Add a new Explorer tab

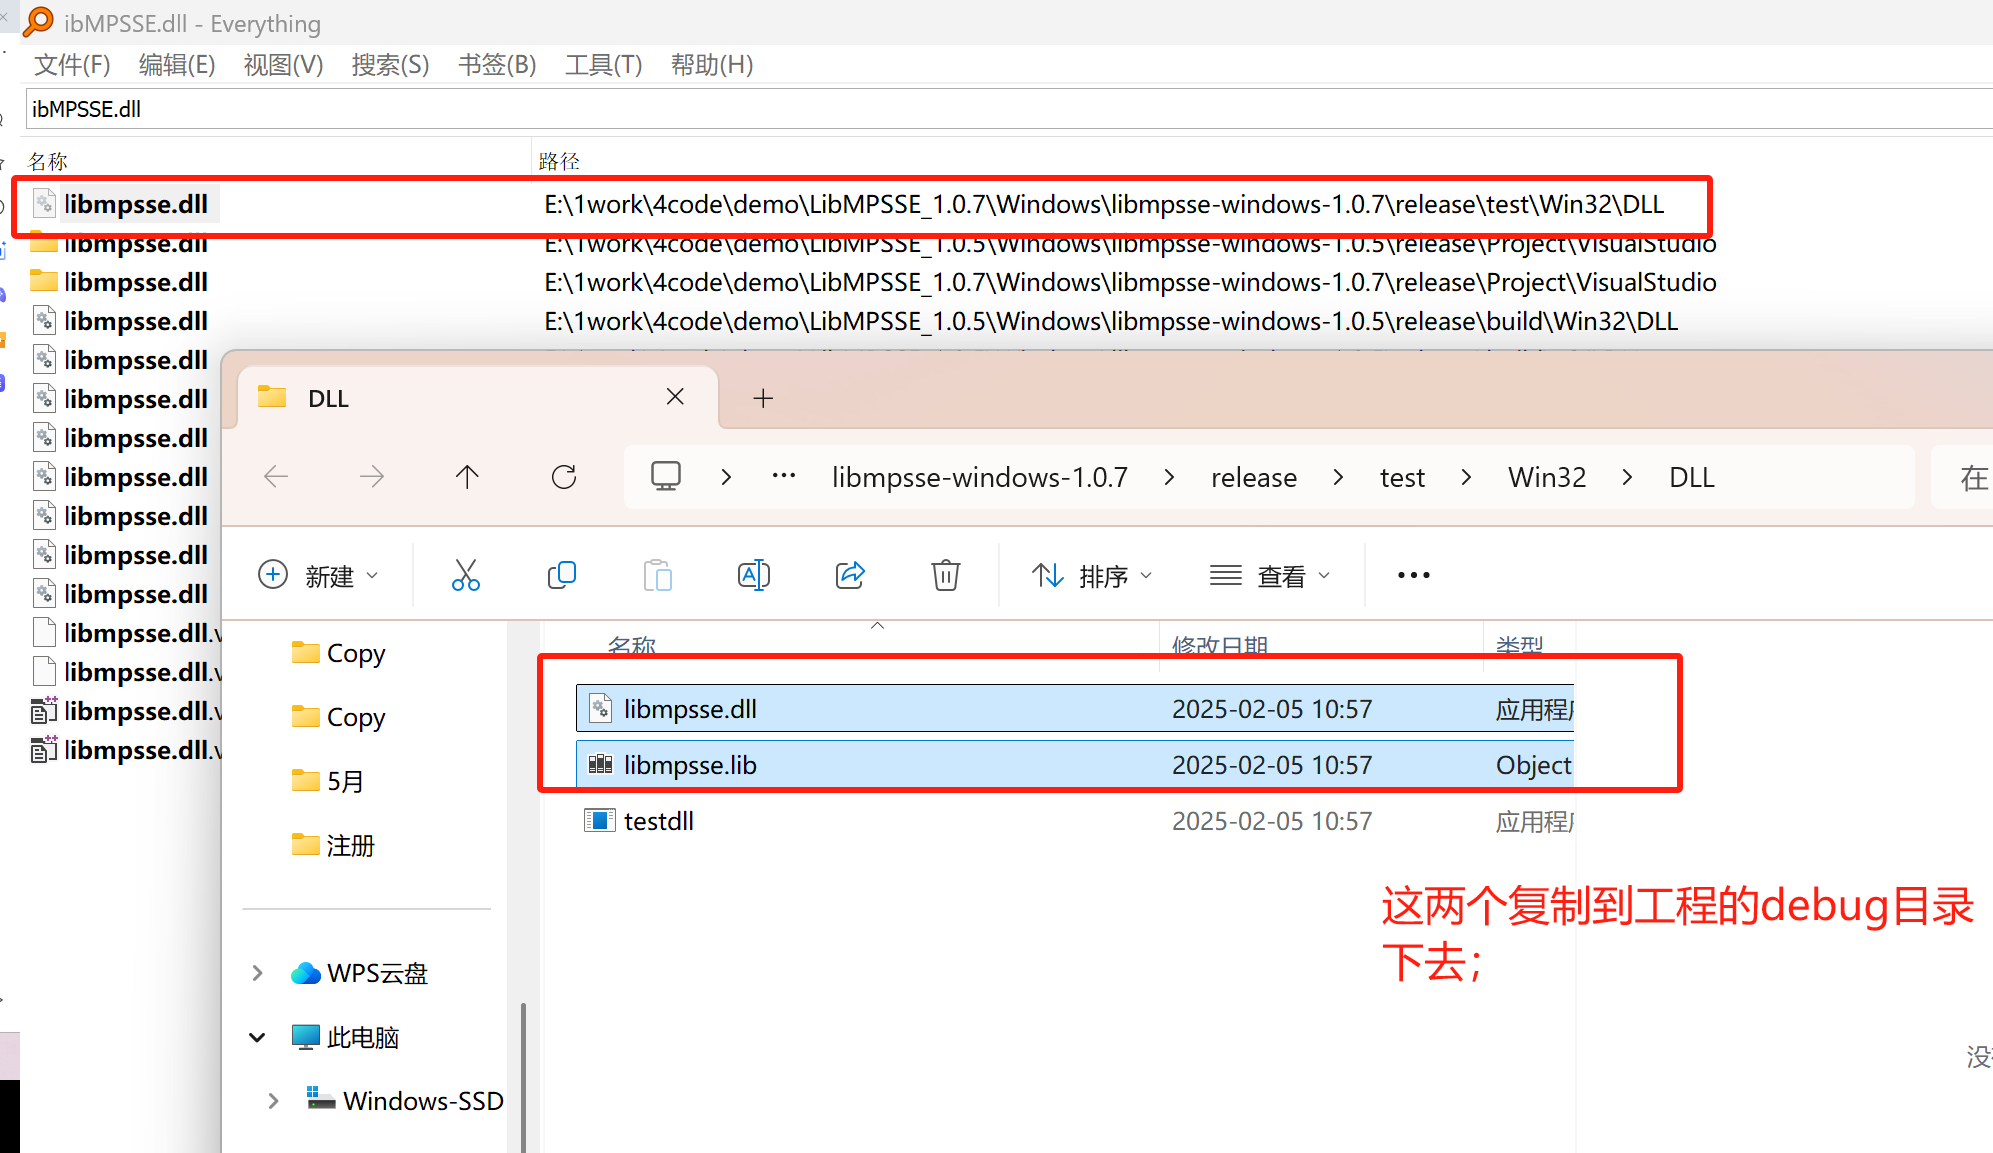pos(763,398)
